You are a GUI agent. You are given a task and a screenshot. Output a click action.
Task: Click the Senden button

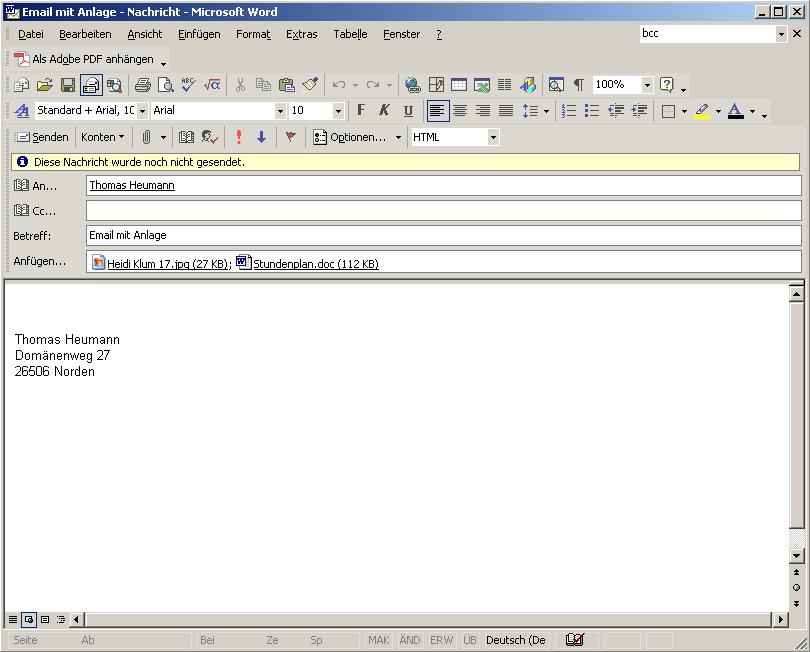[42, 137]
